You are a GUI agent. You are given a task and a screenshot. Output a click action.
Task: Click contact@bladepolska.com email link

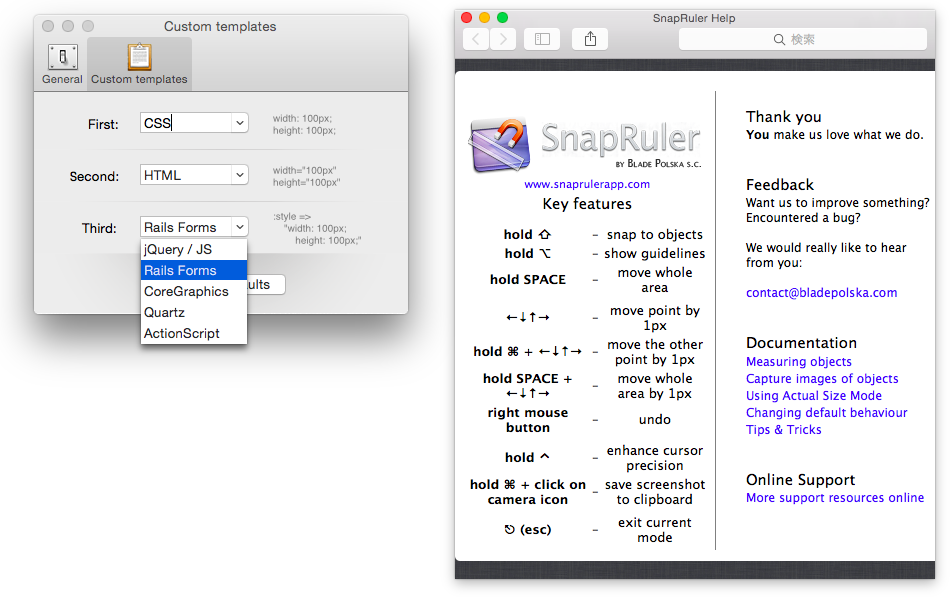[821, 293]
